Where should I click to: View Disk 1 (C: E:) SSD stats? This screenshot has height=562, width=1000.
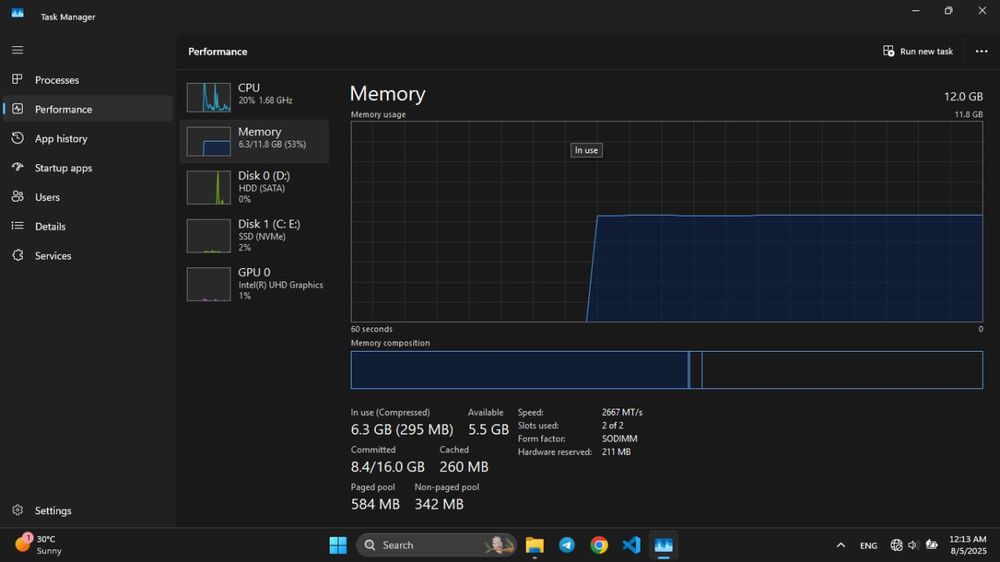[254, 235]
